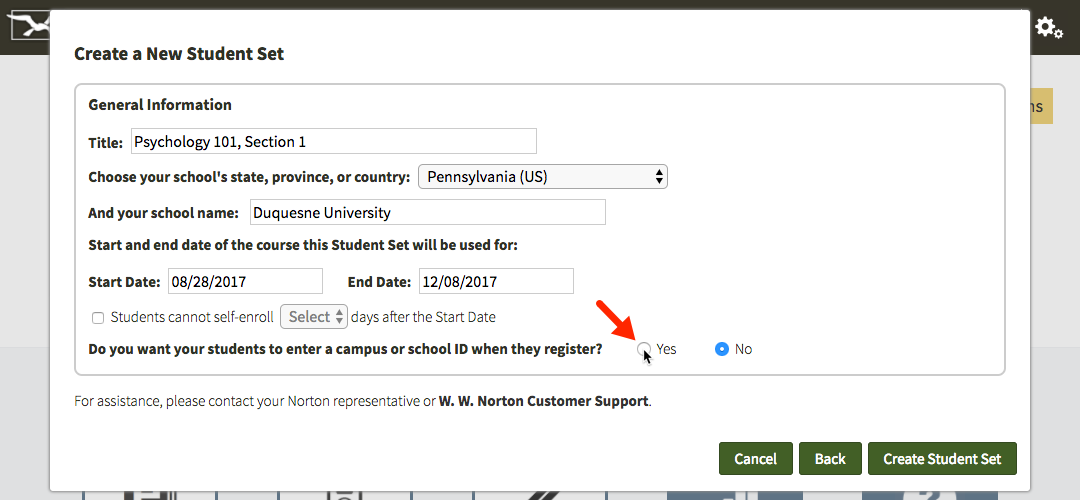Viewport: 1080px width, 500px height.
Task: Click the Back button
Action: coord(830,459)
